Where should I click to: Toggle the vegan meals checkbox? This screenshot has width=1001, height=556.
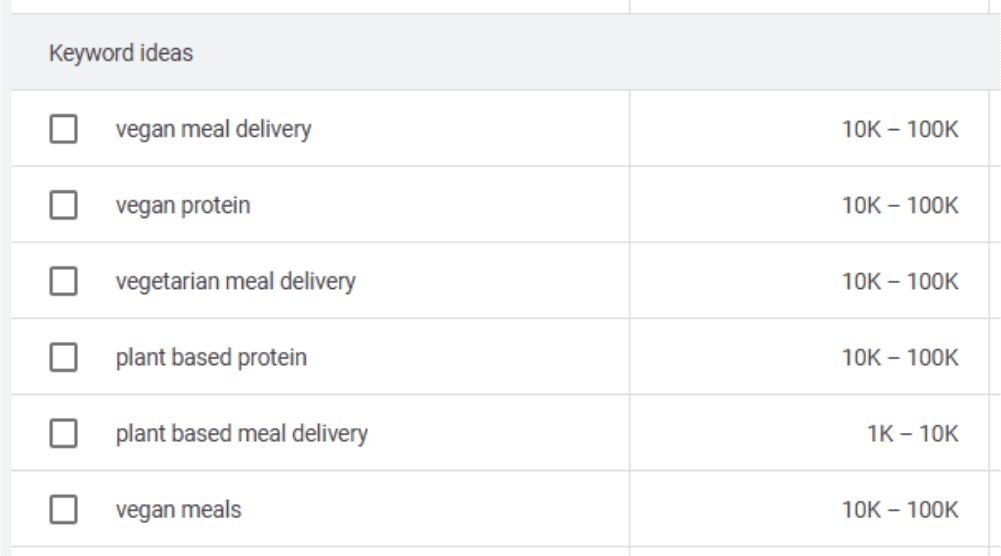(x=64, y=510)
